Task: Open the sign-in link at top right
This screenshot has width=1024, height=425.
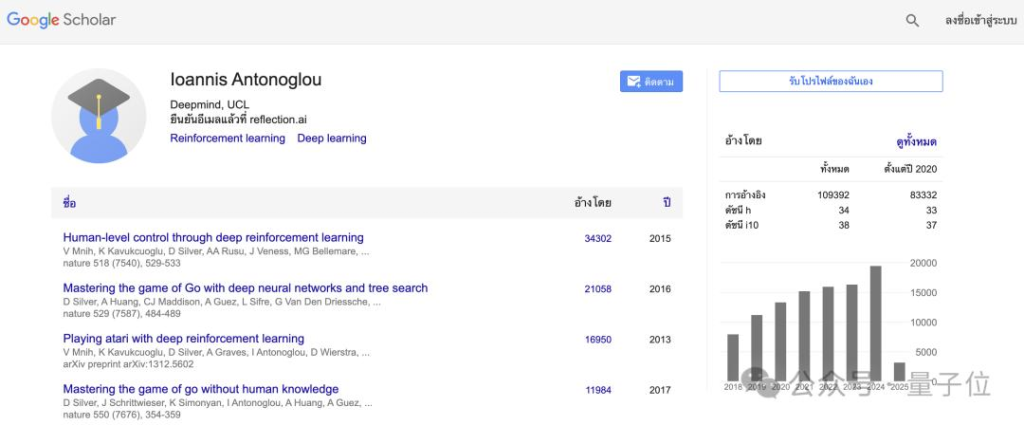Action: tap(981, 20)
